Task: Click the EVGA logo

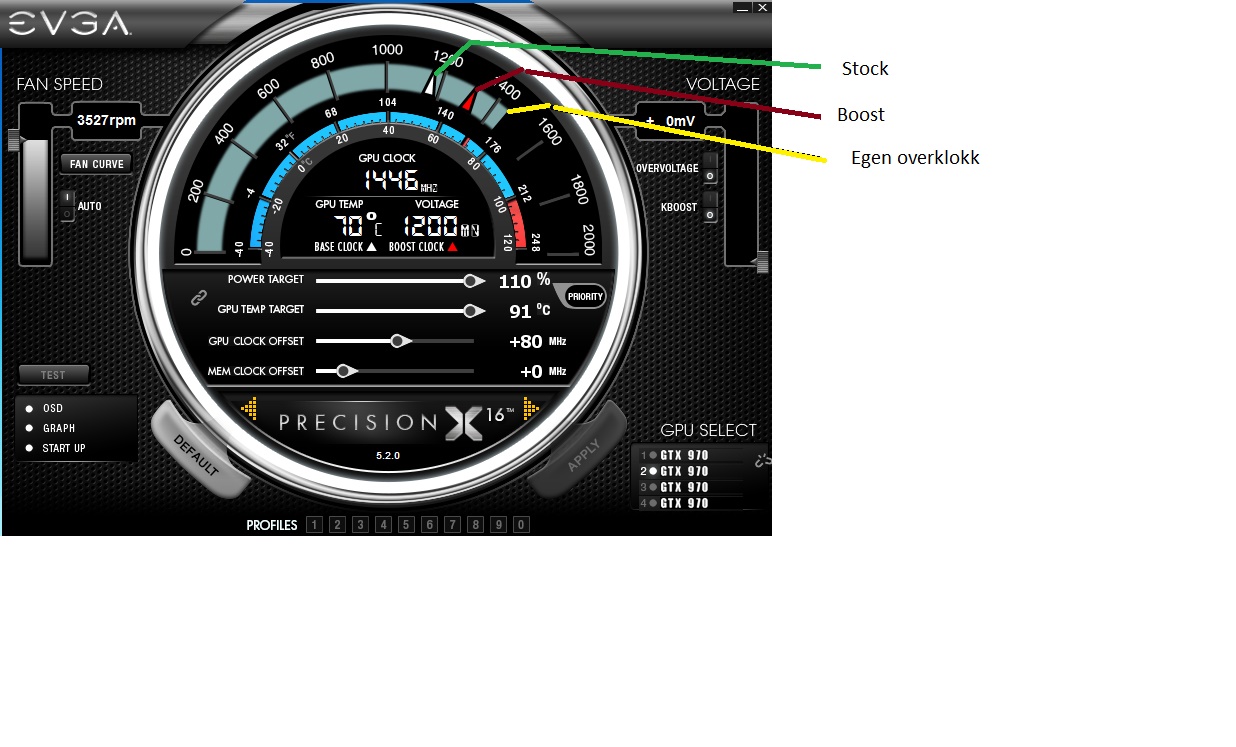Action: point(69,23)
